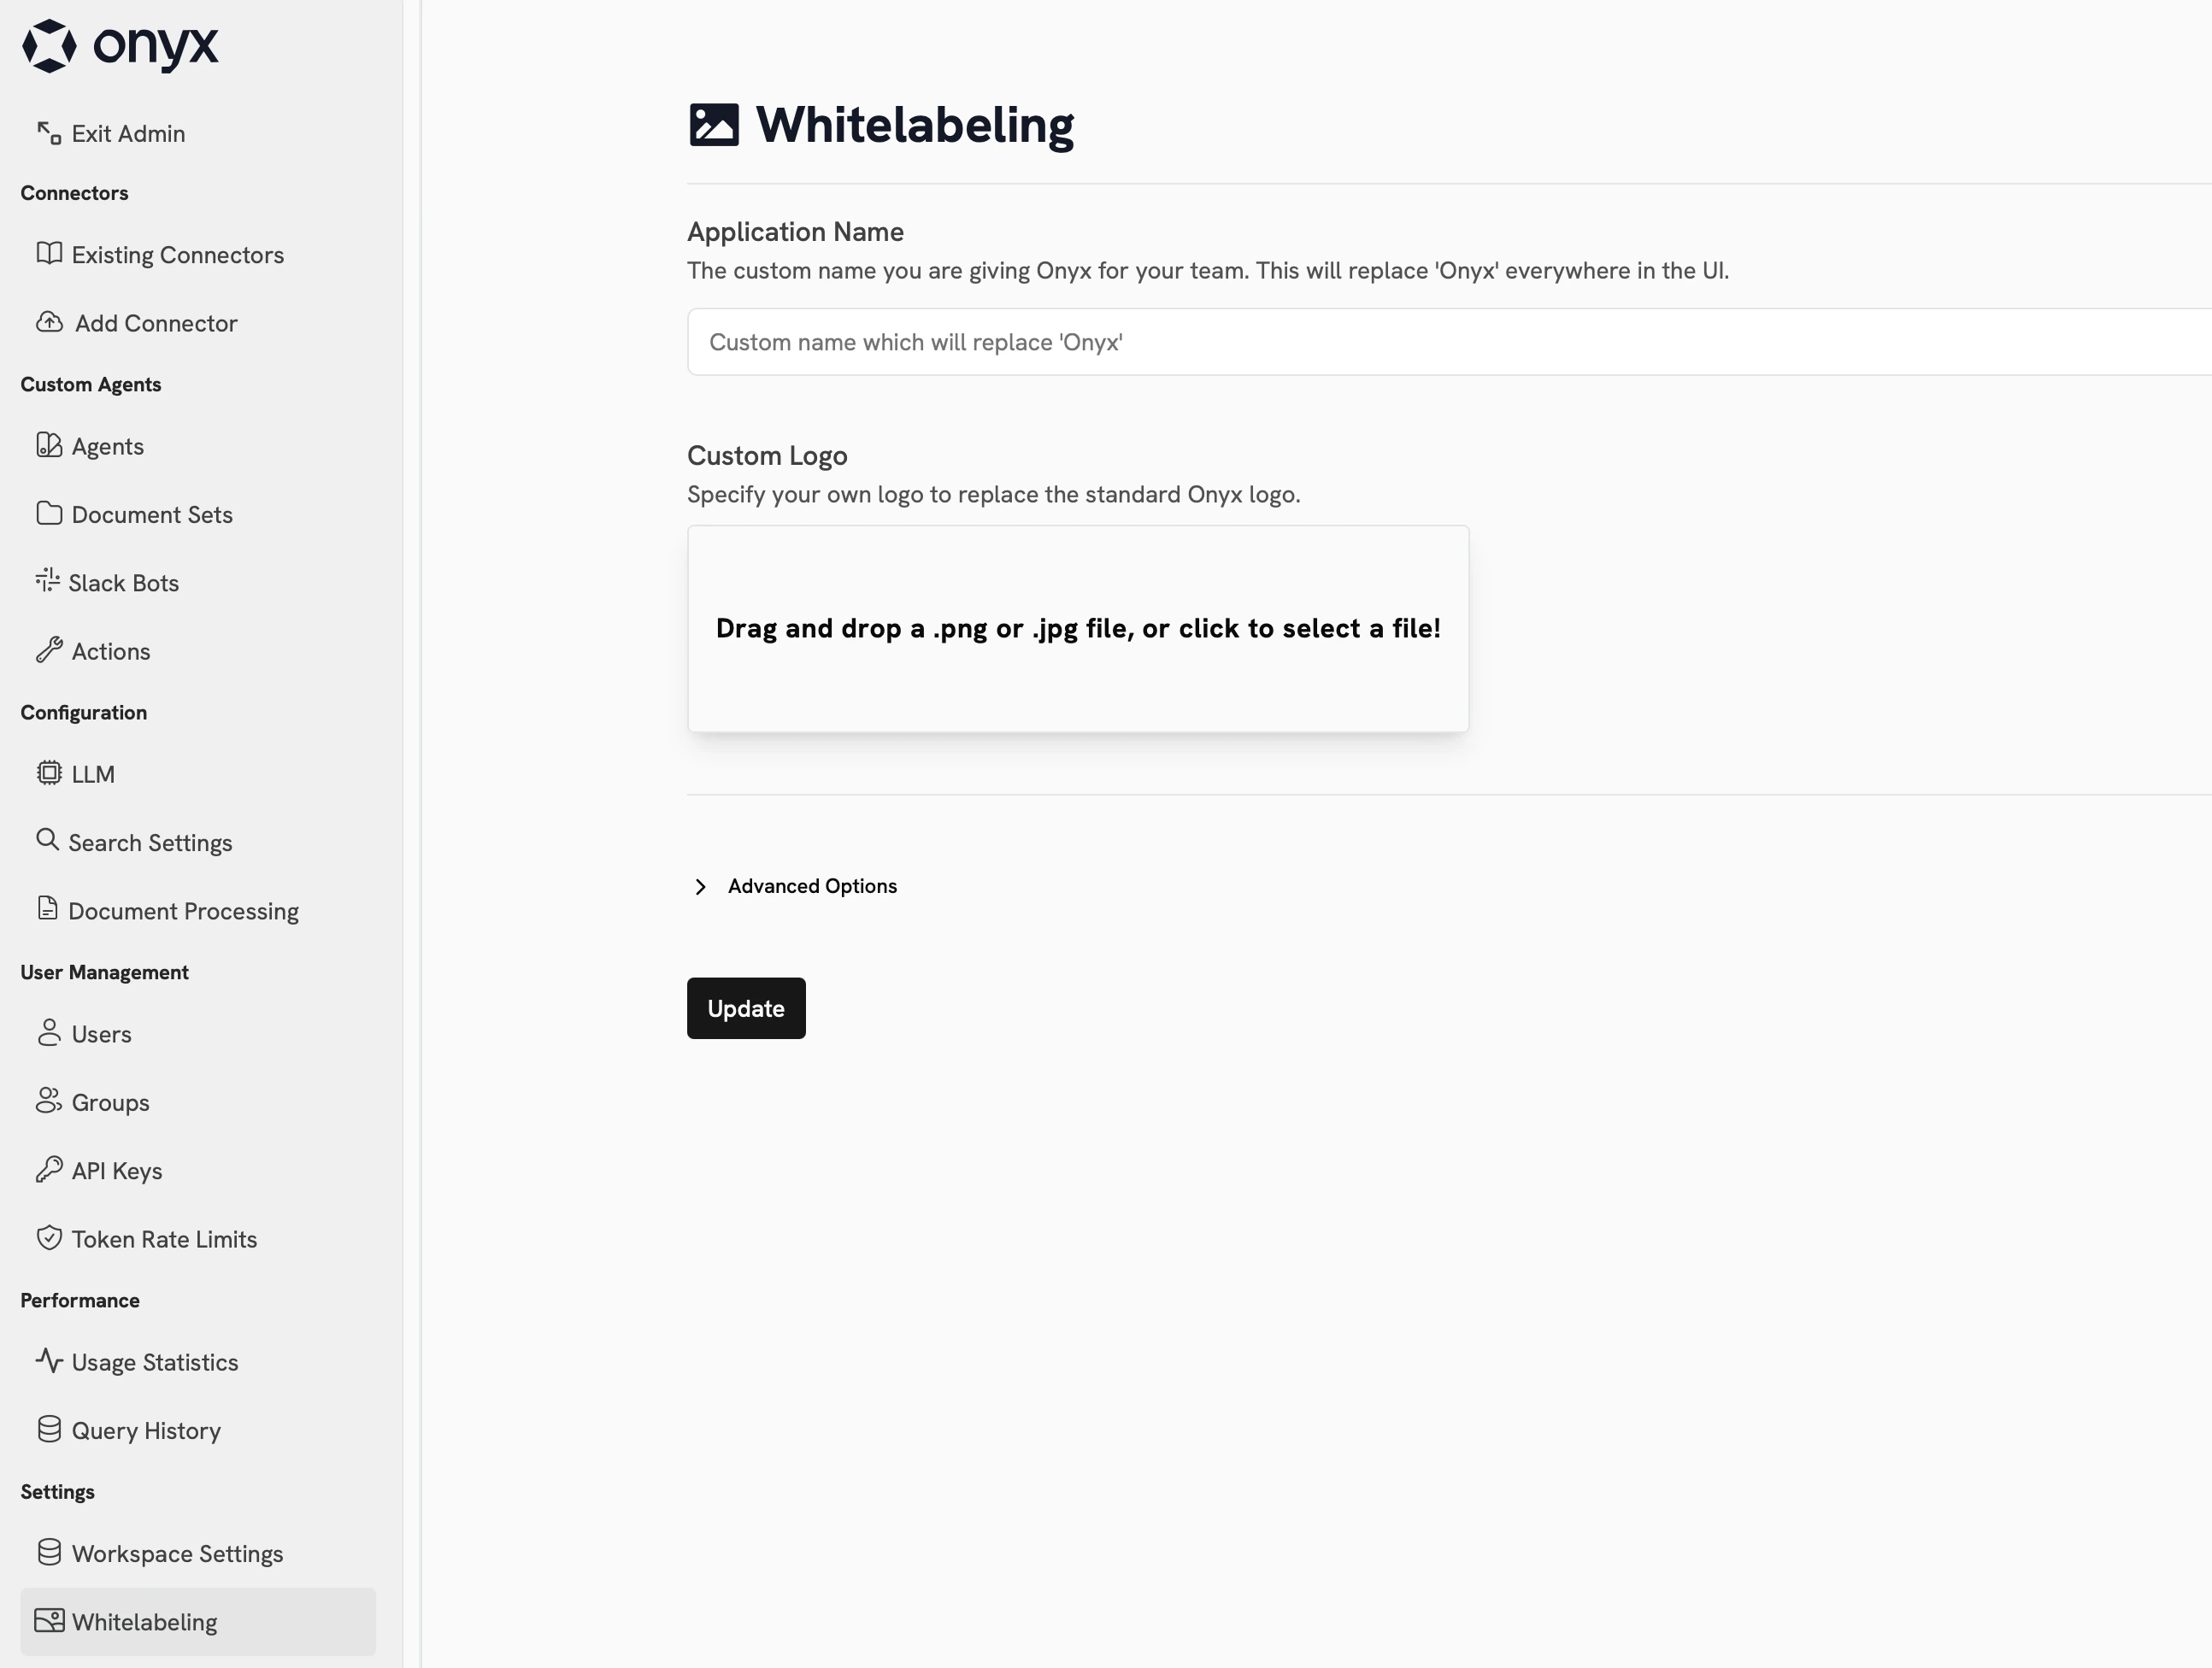
Task: Open the API Keys page
Action: [115, 1170]
